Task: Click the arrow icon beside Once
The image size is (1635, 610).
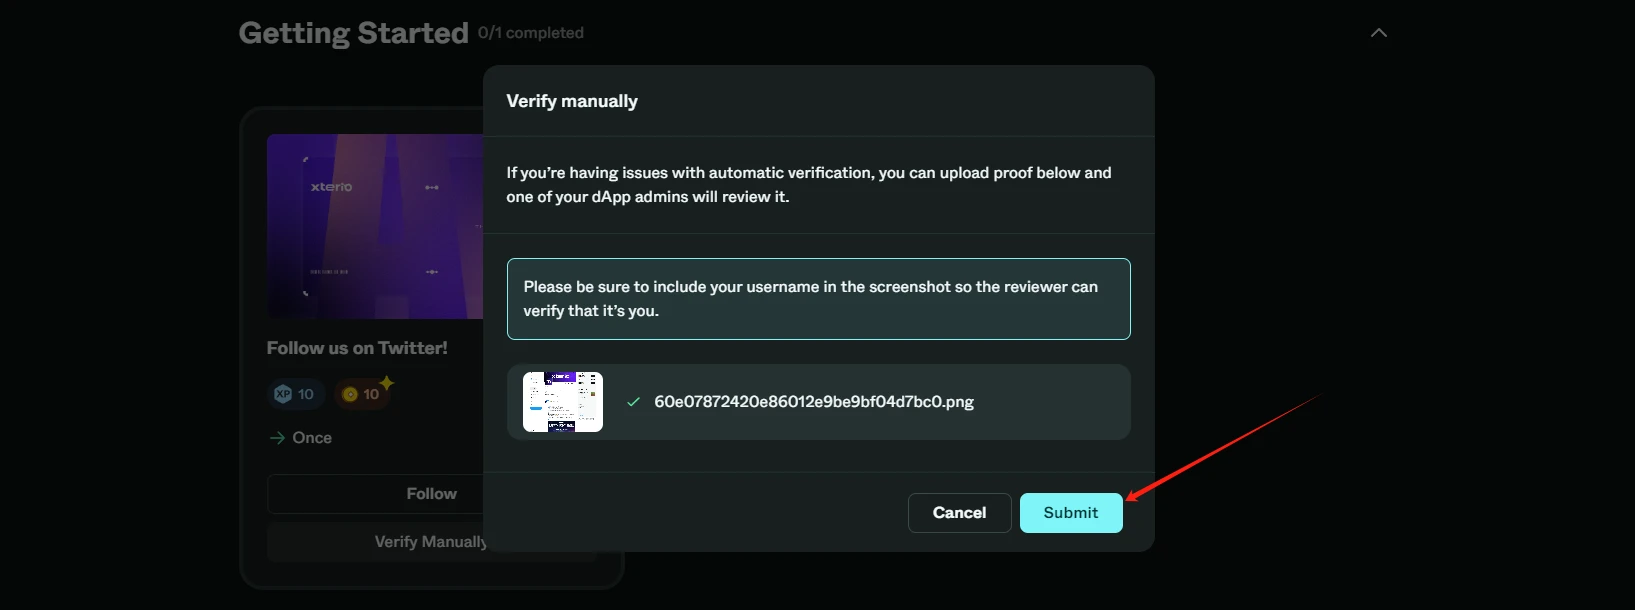Action: [x=277, y=438]
